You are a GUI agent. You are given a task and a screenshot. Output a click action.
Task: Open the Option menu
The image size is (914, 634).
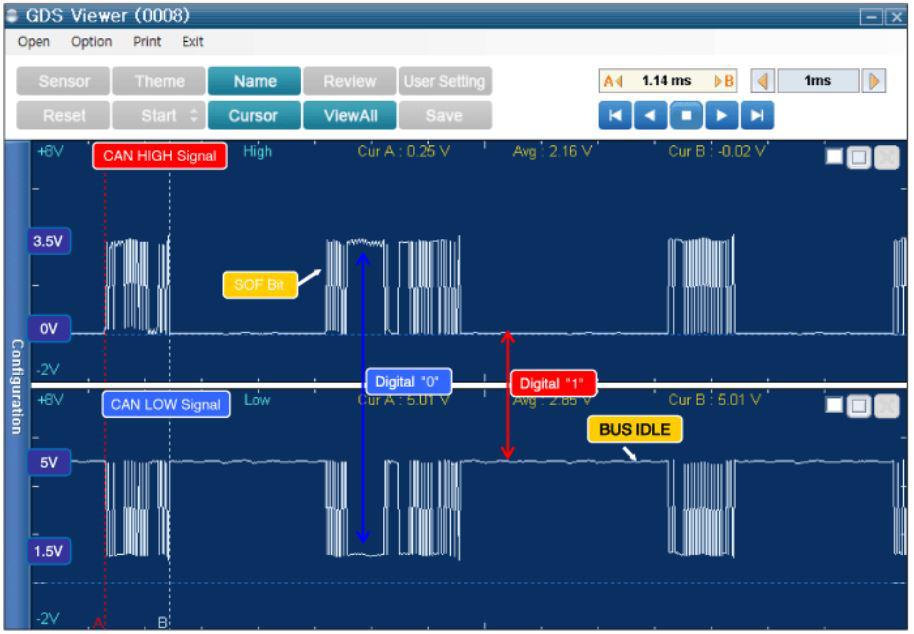pyautogui.click(x=92, y=42)
